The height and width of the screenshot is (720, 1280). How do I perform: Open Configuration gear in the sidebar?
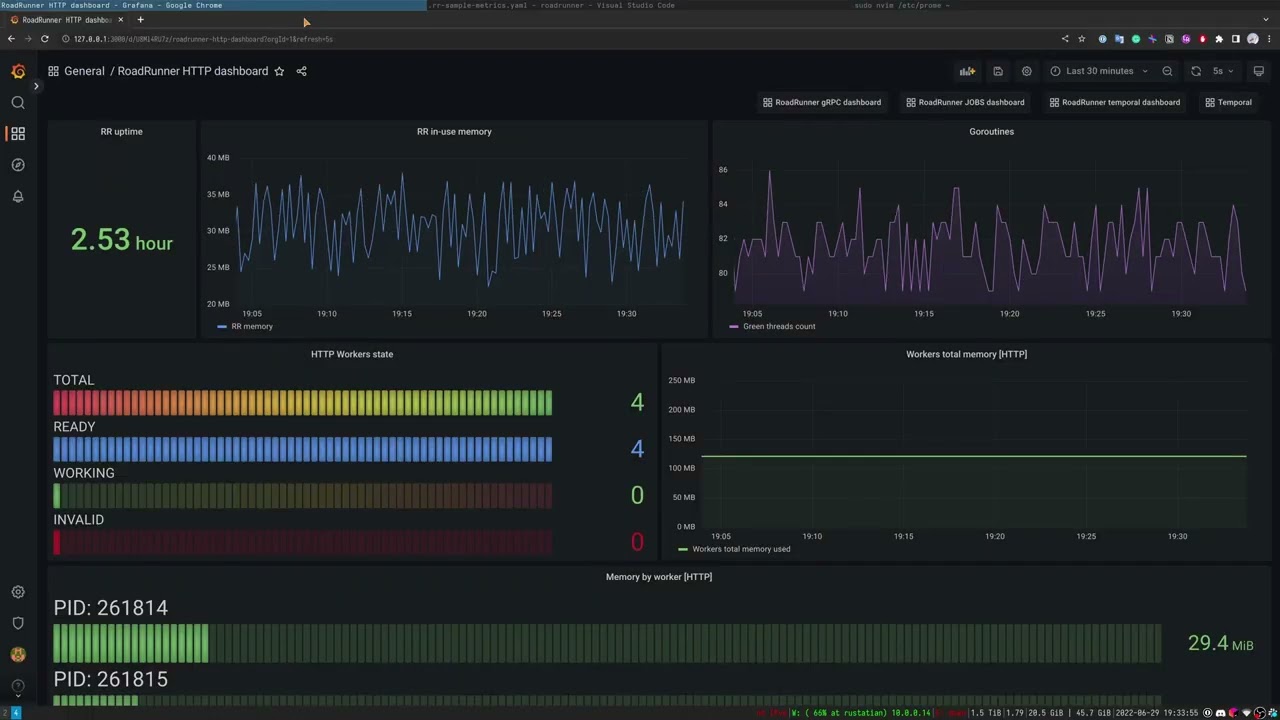click(x=18, y=592)
